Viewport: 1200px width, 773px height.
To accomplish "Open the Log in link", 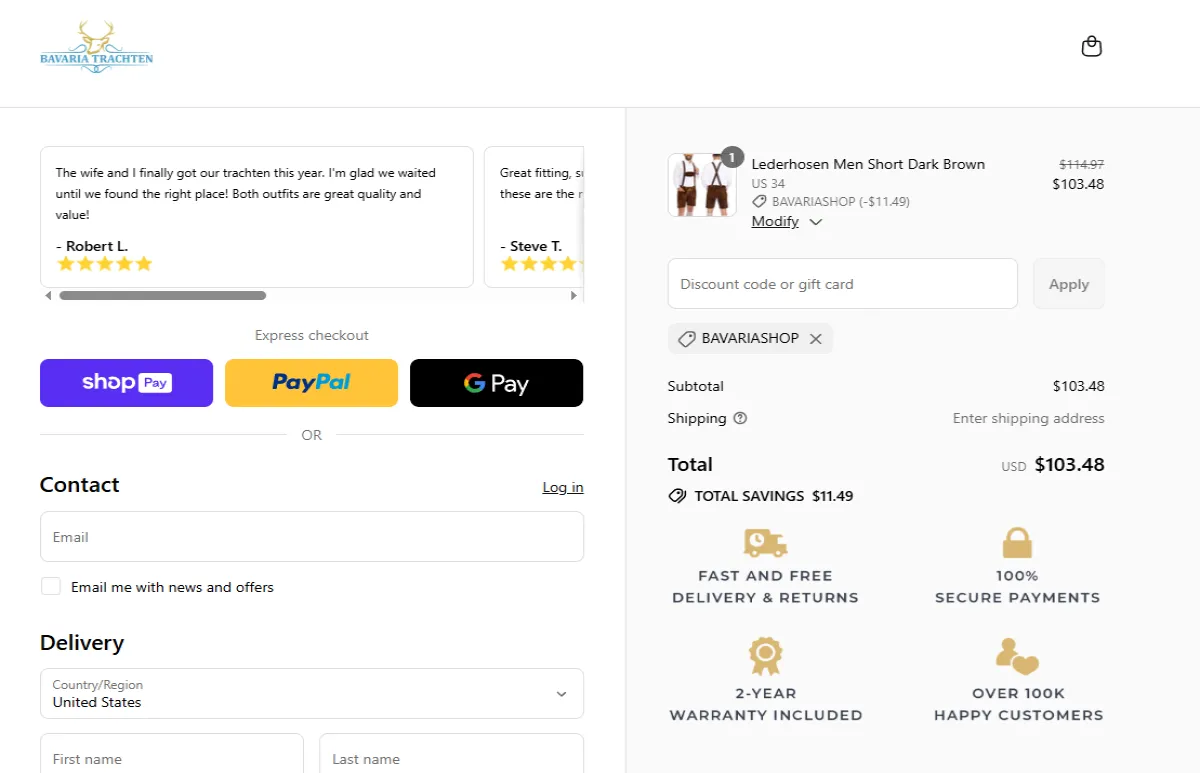I will (x=562, y=487).
